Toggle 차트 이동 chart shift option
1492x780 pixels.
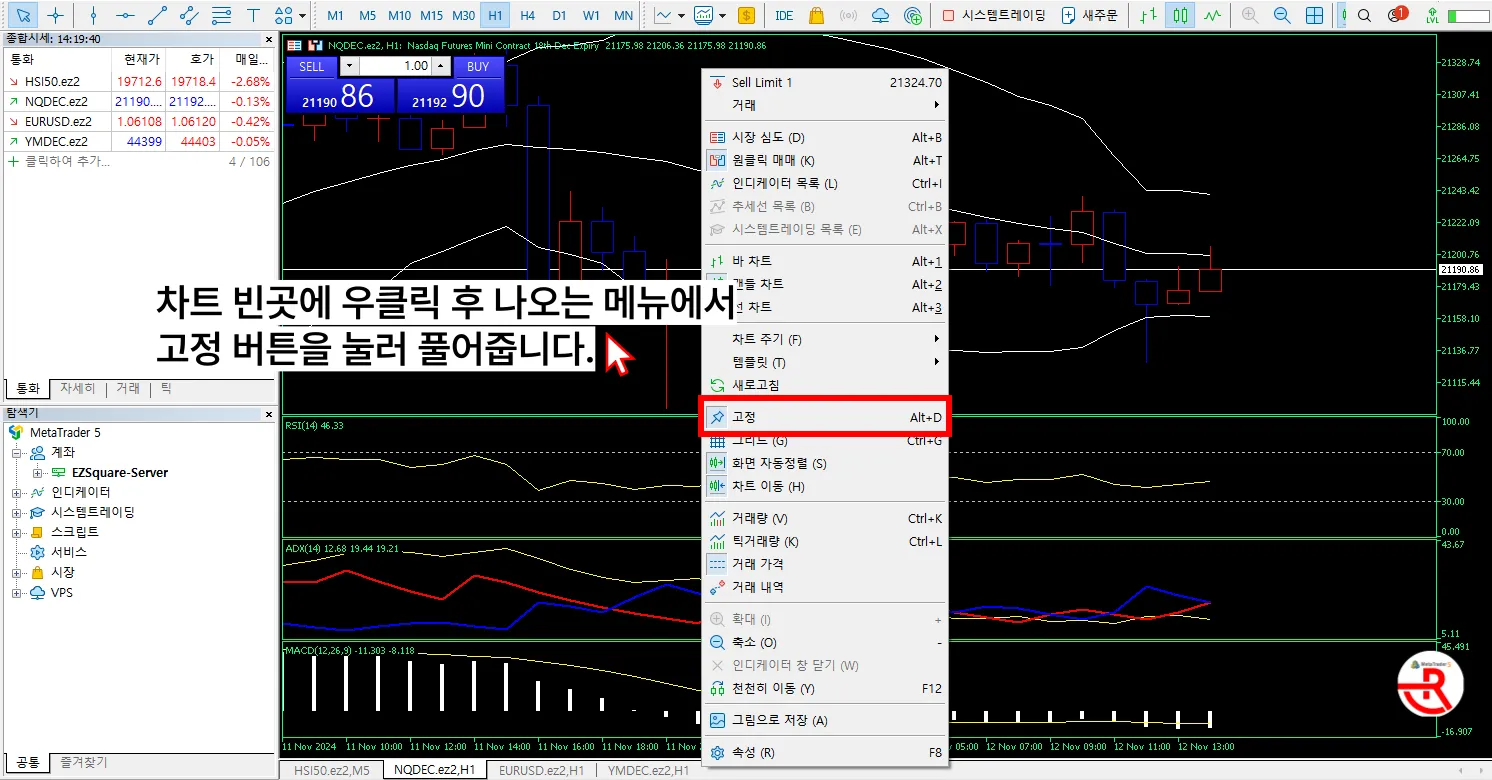[825, 487]
